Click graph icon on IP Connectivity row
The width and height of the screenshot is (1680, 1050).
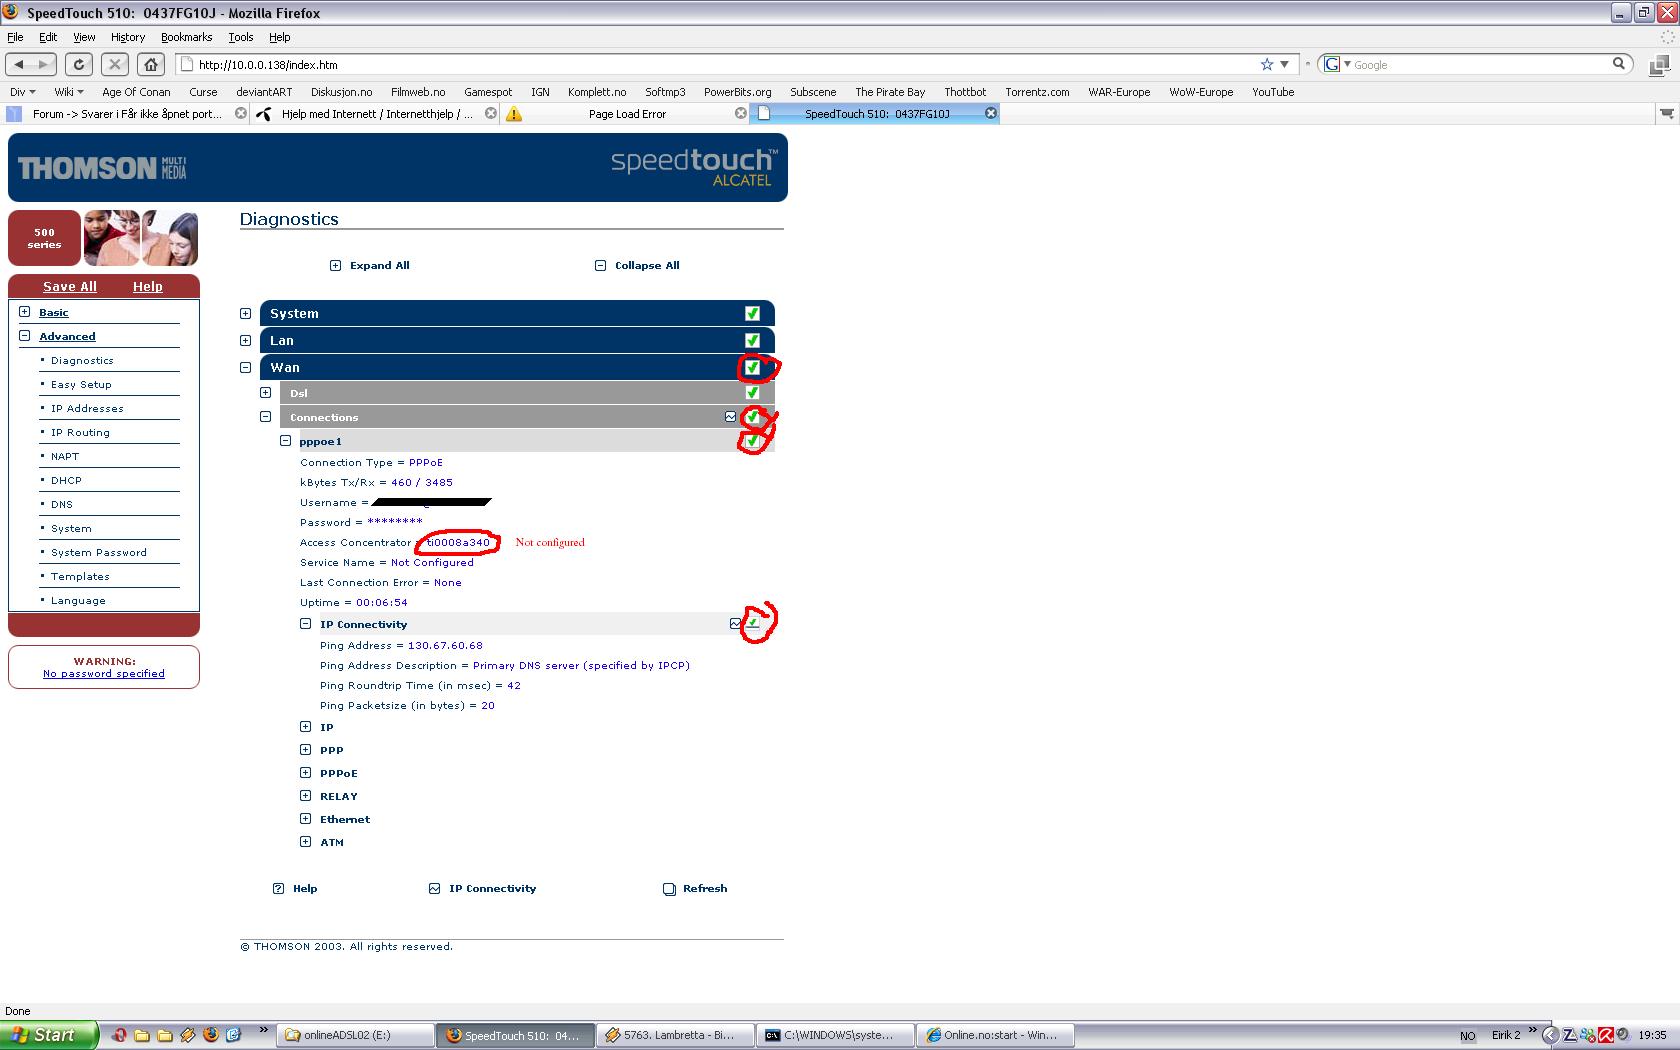tap(735, 623)
